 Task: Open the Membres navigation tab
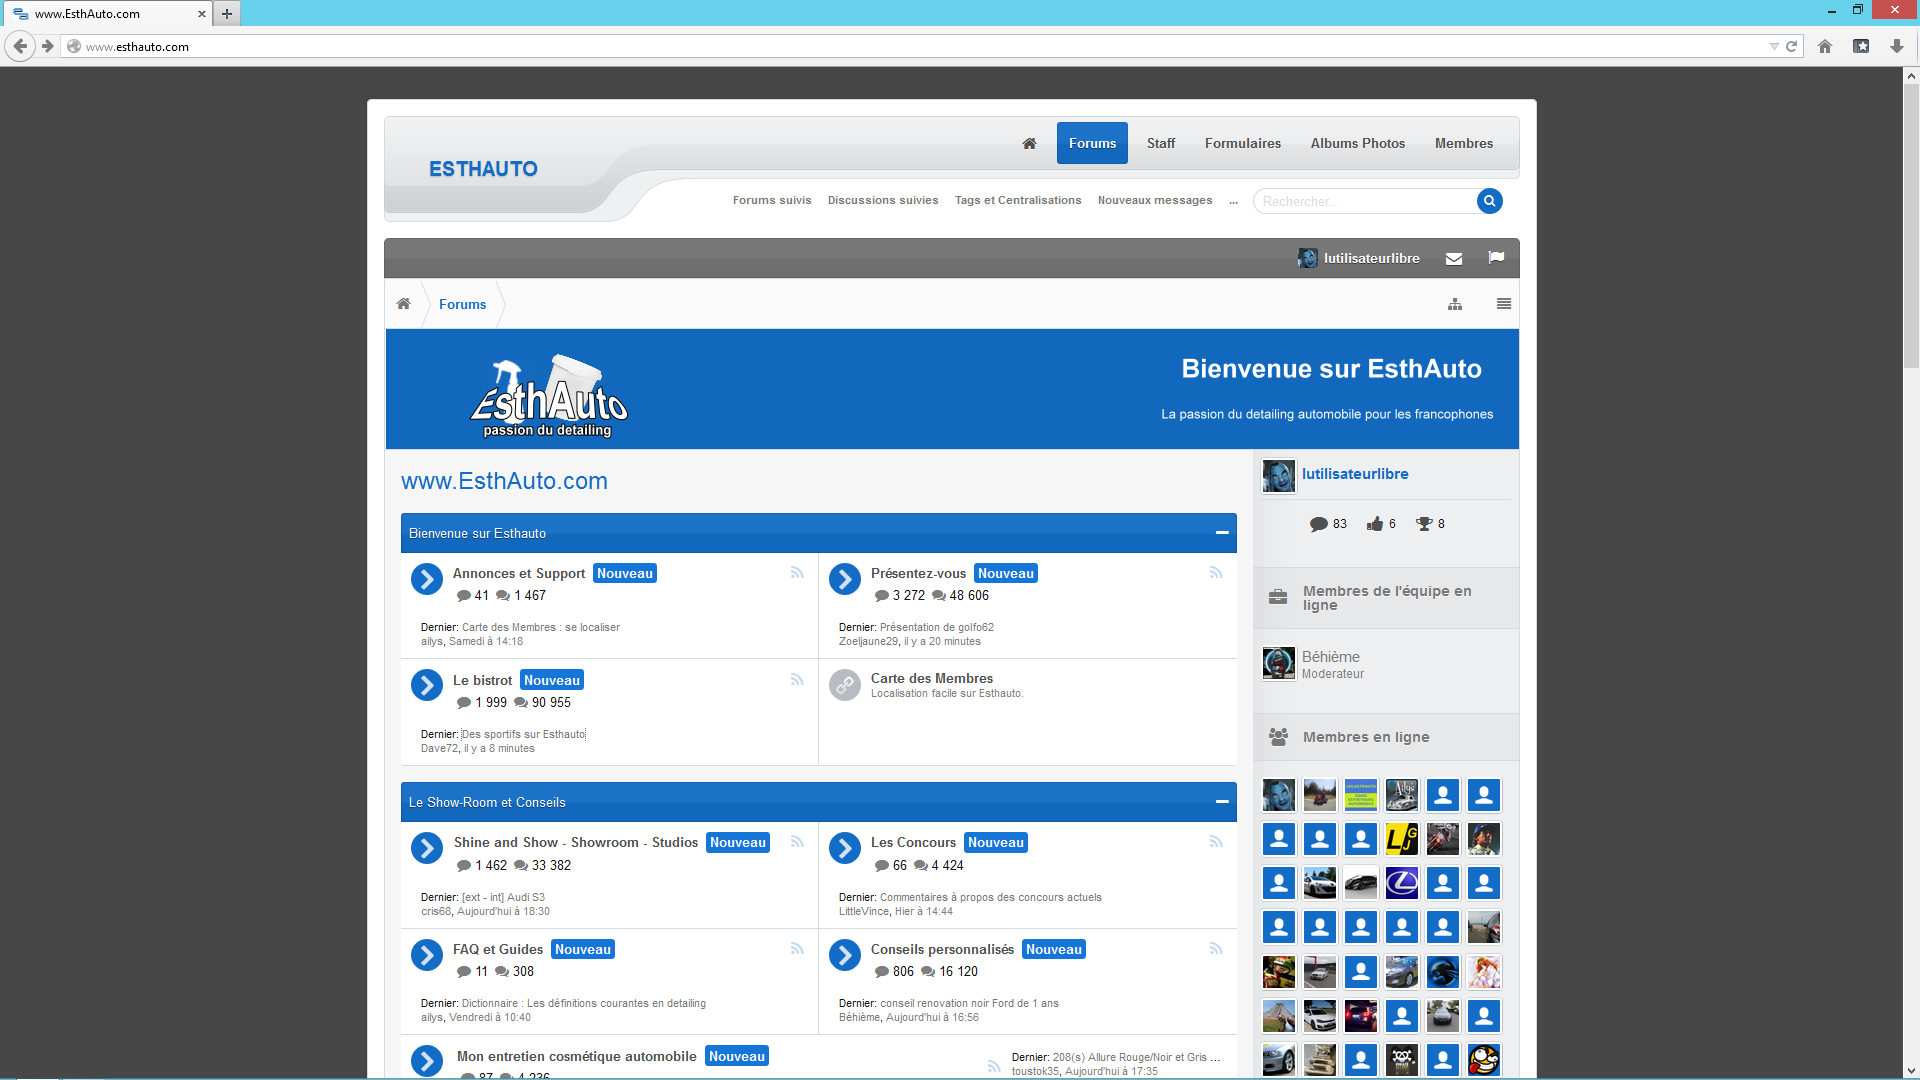tap(1464, 143)
